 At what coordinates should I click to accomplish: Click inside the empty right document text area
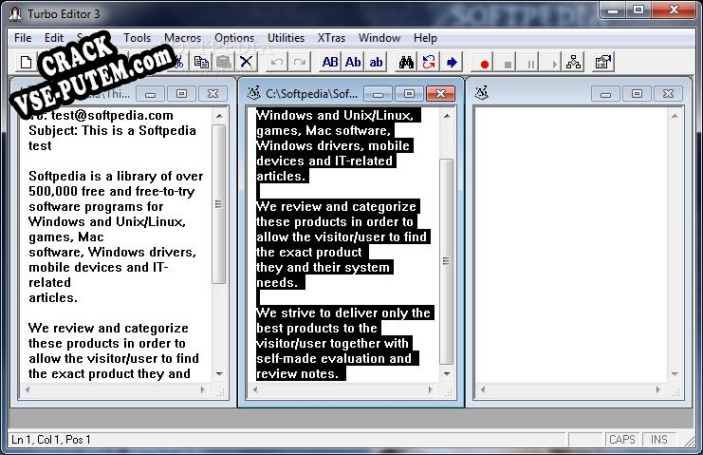[571, 245]
